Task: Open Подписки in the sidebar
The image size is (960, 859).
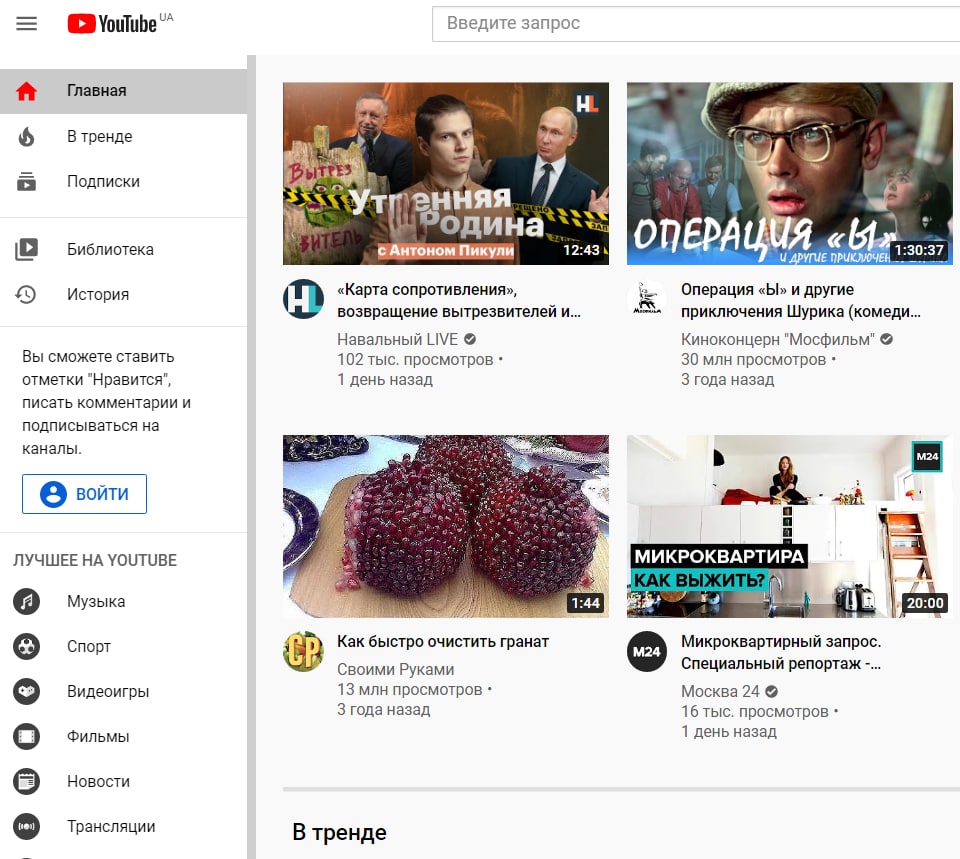Action: point(123,181)
